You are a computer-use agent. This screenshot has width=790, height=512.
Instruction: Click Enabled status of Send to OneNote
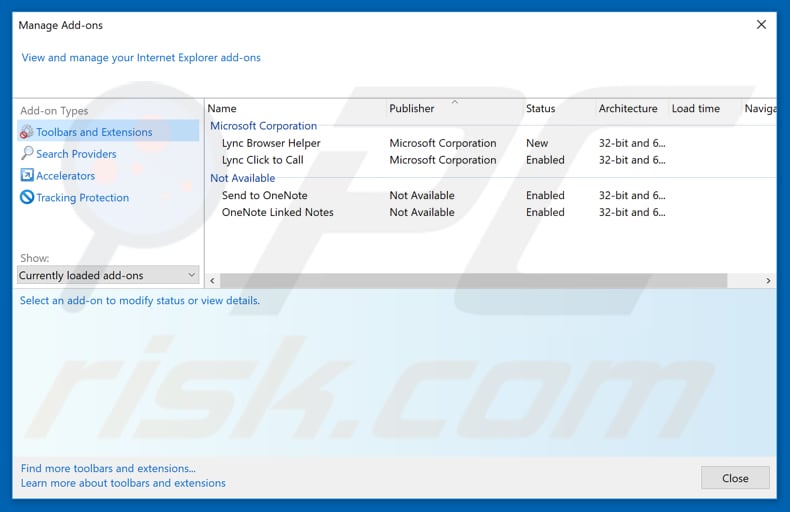point(545,196)
